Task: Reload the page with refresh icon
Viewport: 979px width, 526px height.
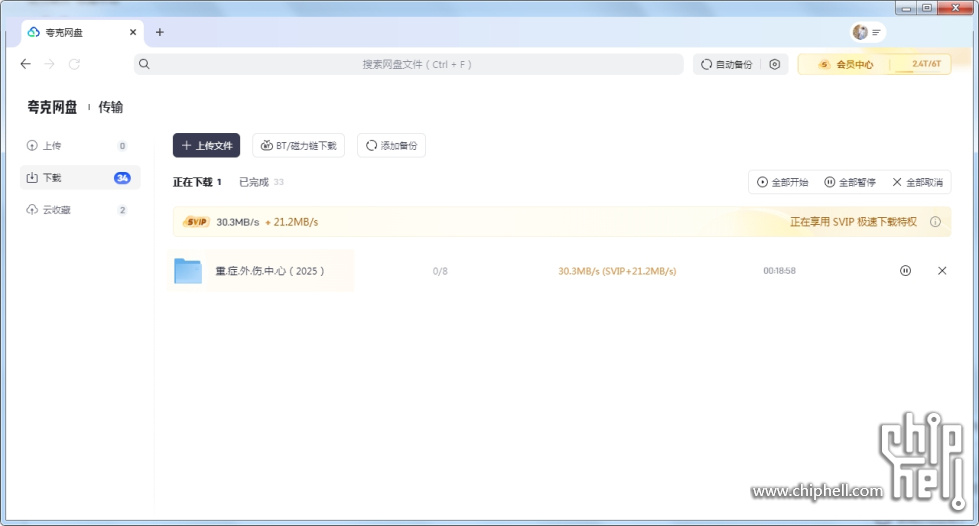Action: [x=74, y=64]
